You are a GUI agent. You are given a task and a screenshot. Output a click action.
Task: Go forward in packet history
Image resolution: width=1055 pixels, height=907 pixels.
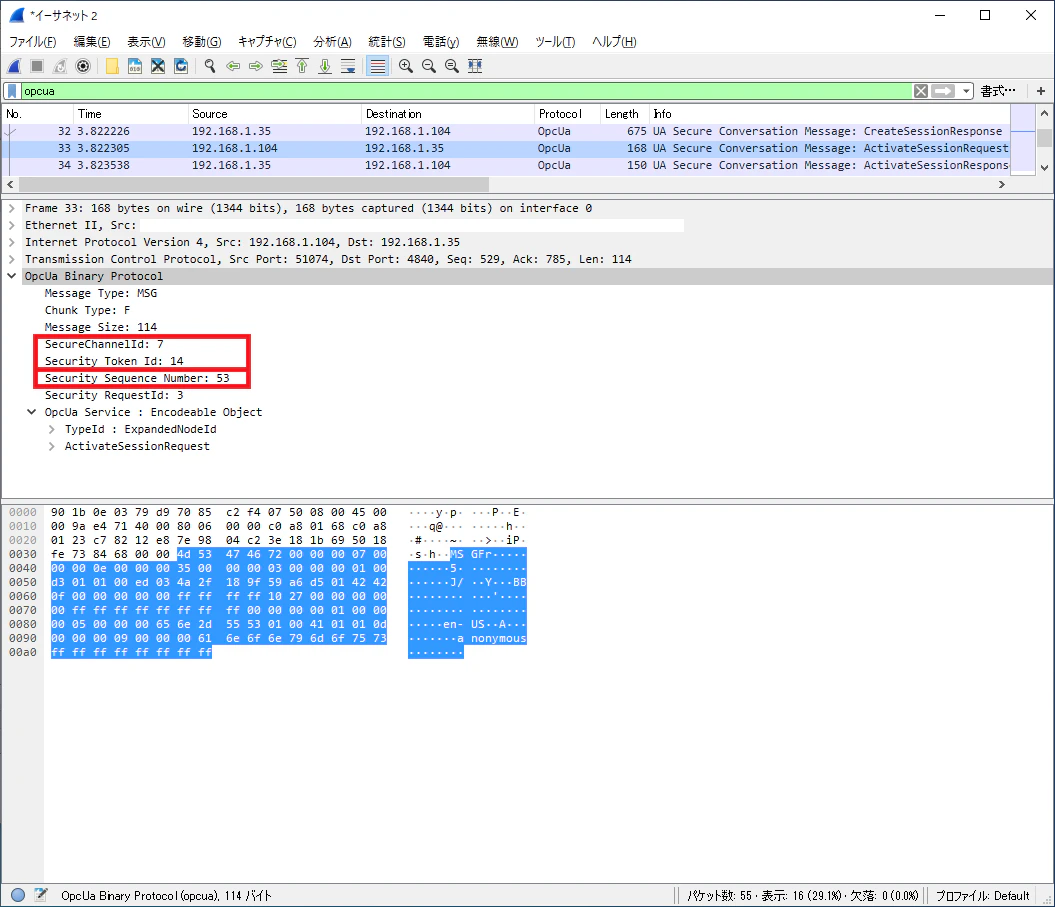[256, 66]
